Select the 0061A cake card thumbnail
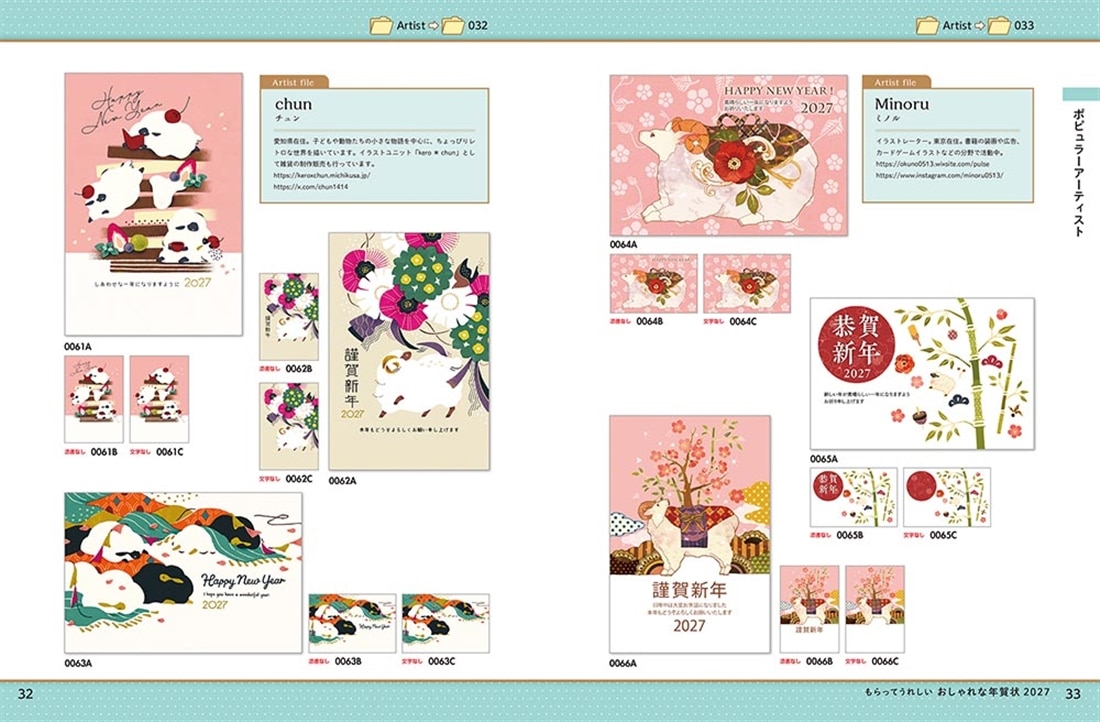This screenshot has height=722, width=1100. point(154,204)
